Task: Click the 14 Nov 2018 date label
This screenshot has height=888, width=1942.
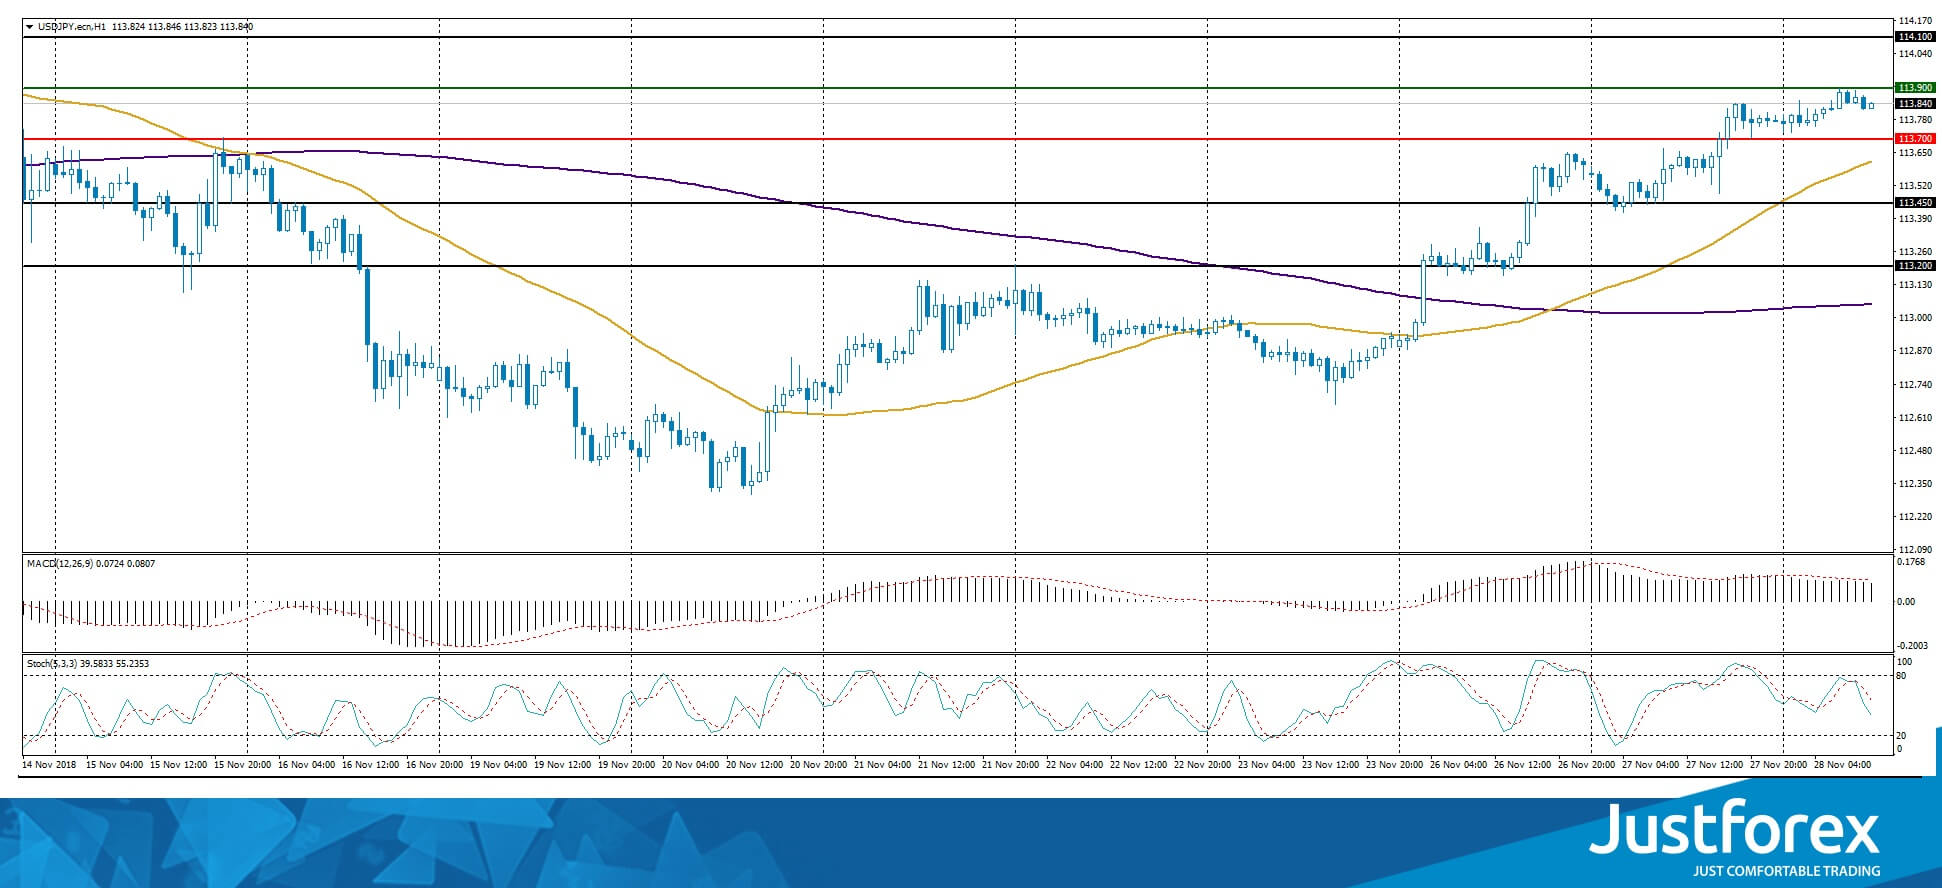Action: click(49, 765)
